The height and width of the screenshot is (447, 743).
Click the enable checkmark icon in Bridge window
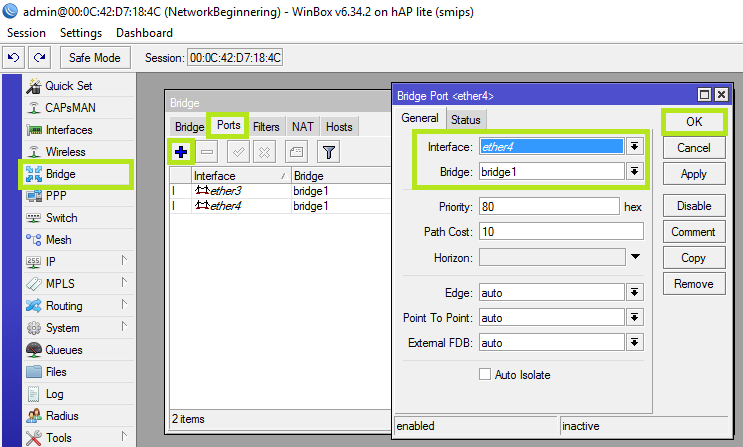[x=238, y=152]
